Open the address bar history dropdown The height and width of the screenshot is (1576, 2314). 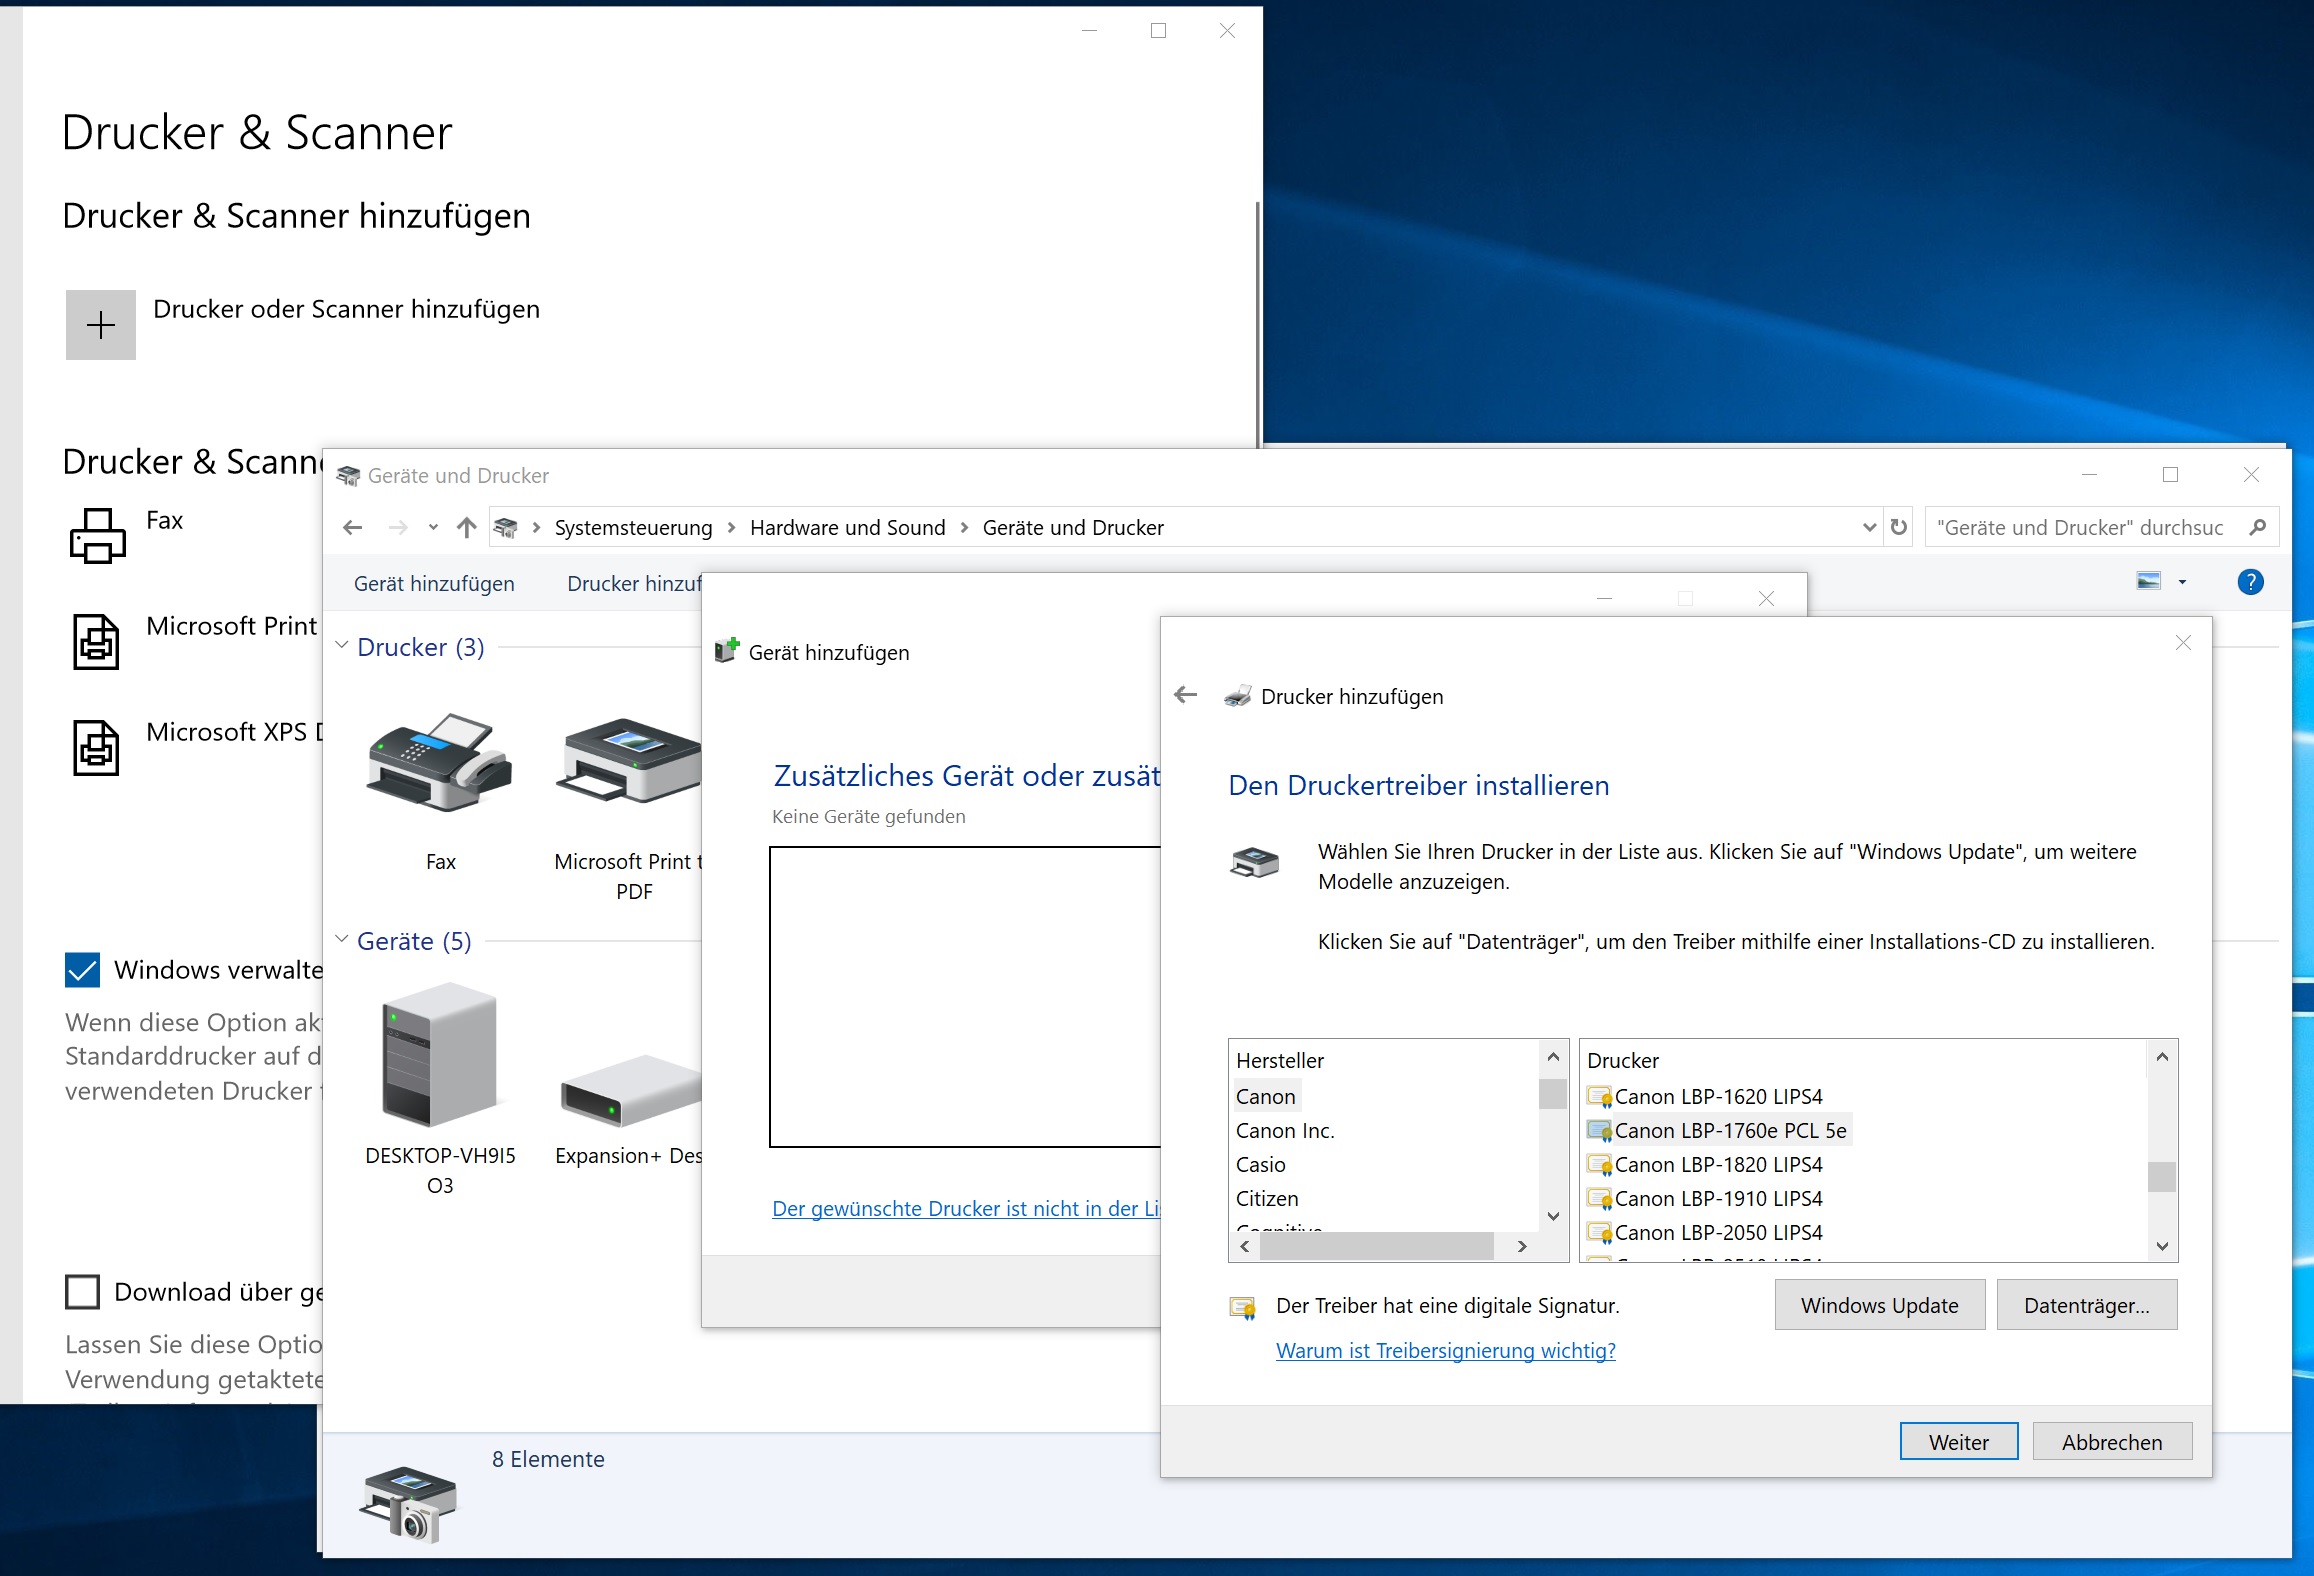(1868, 527)
